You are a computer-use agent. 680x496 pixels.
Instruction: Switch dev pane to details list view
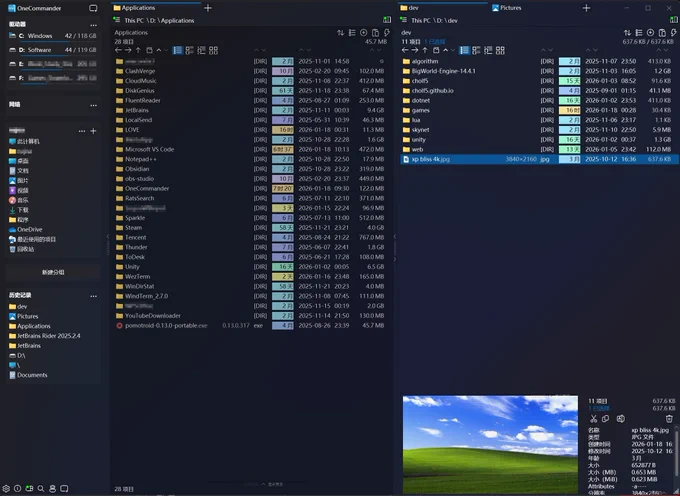click(x=464, y=50)
